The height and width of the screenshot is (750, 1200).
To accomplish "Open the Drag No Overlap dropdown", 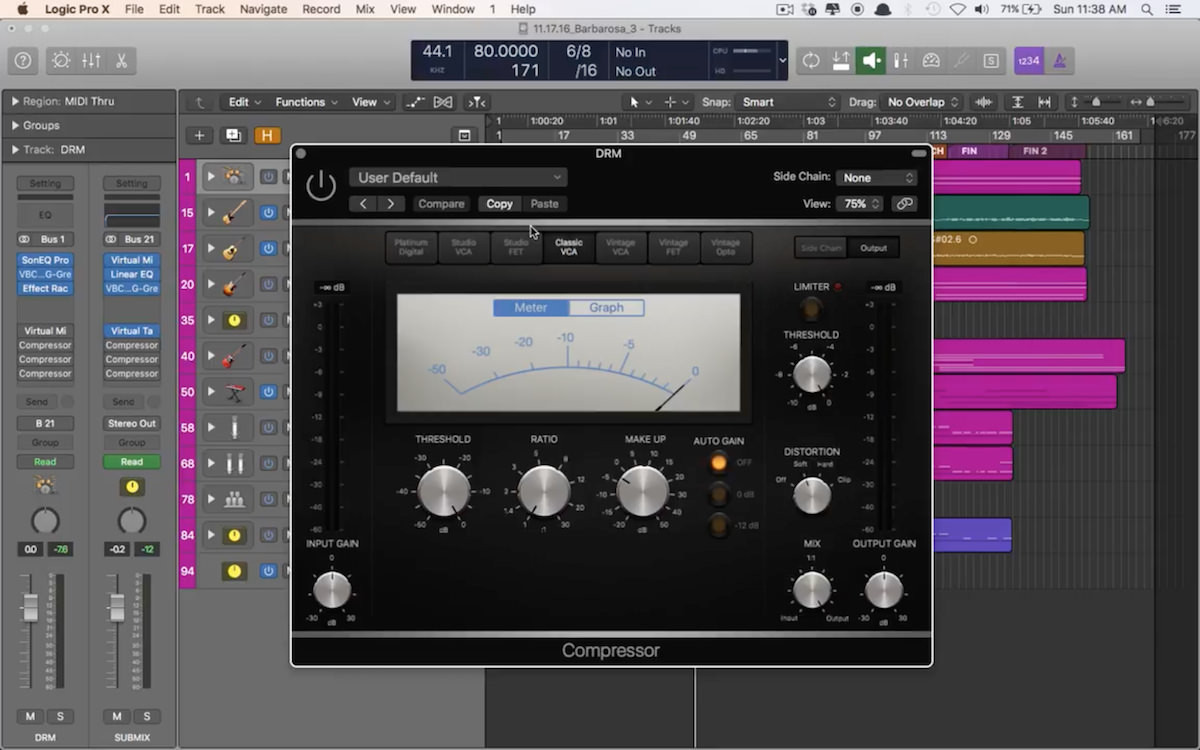I will coord(923,102).
